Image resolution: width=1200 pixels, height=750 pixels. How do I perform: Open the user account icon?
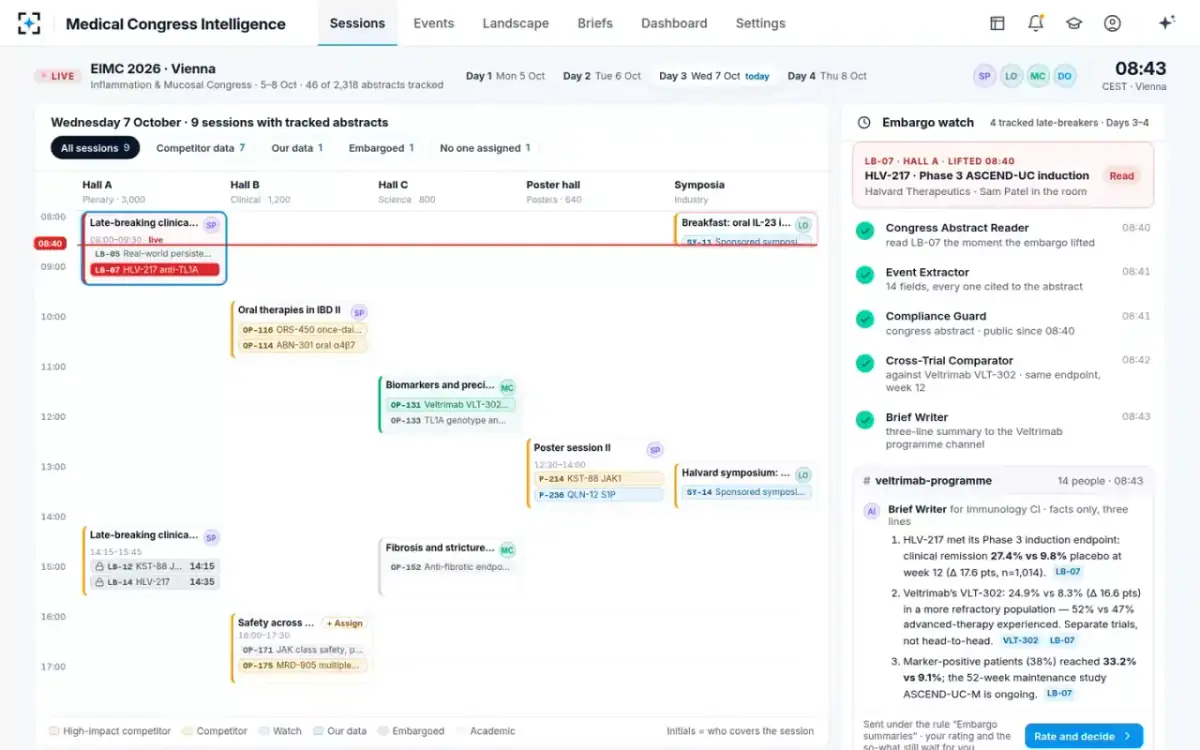tap(1112, 23)
